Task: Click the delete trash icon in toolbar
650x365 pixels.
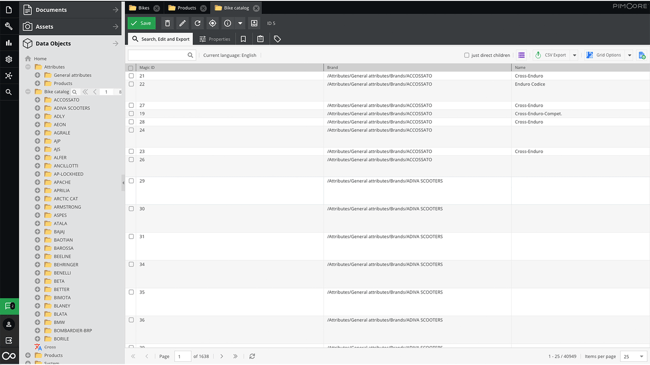Action: click(167, 23)
